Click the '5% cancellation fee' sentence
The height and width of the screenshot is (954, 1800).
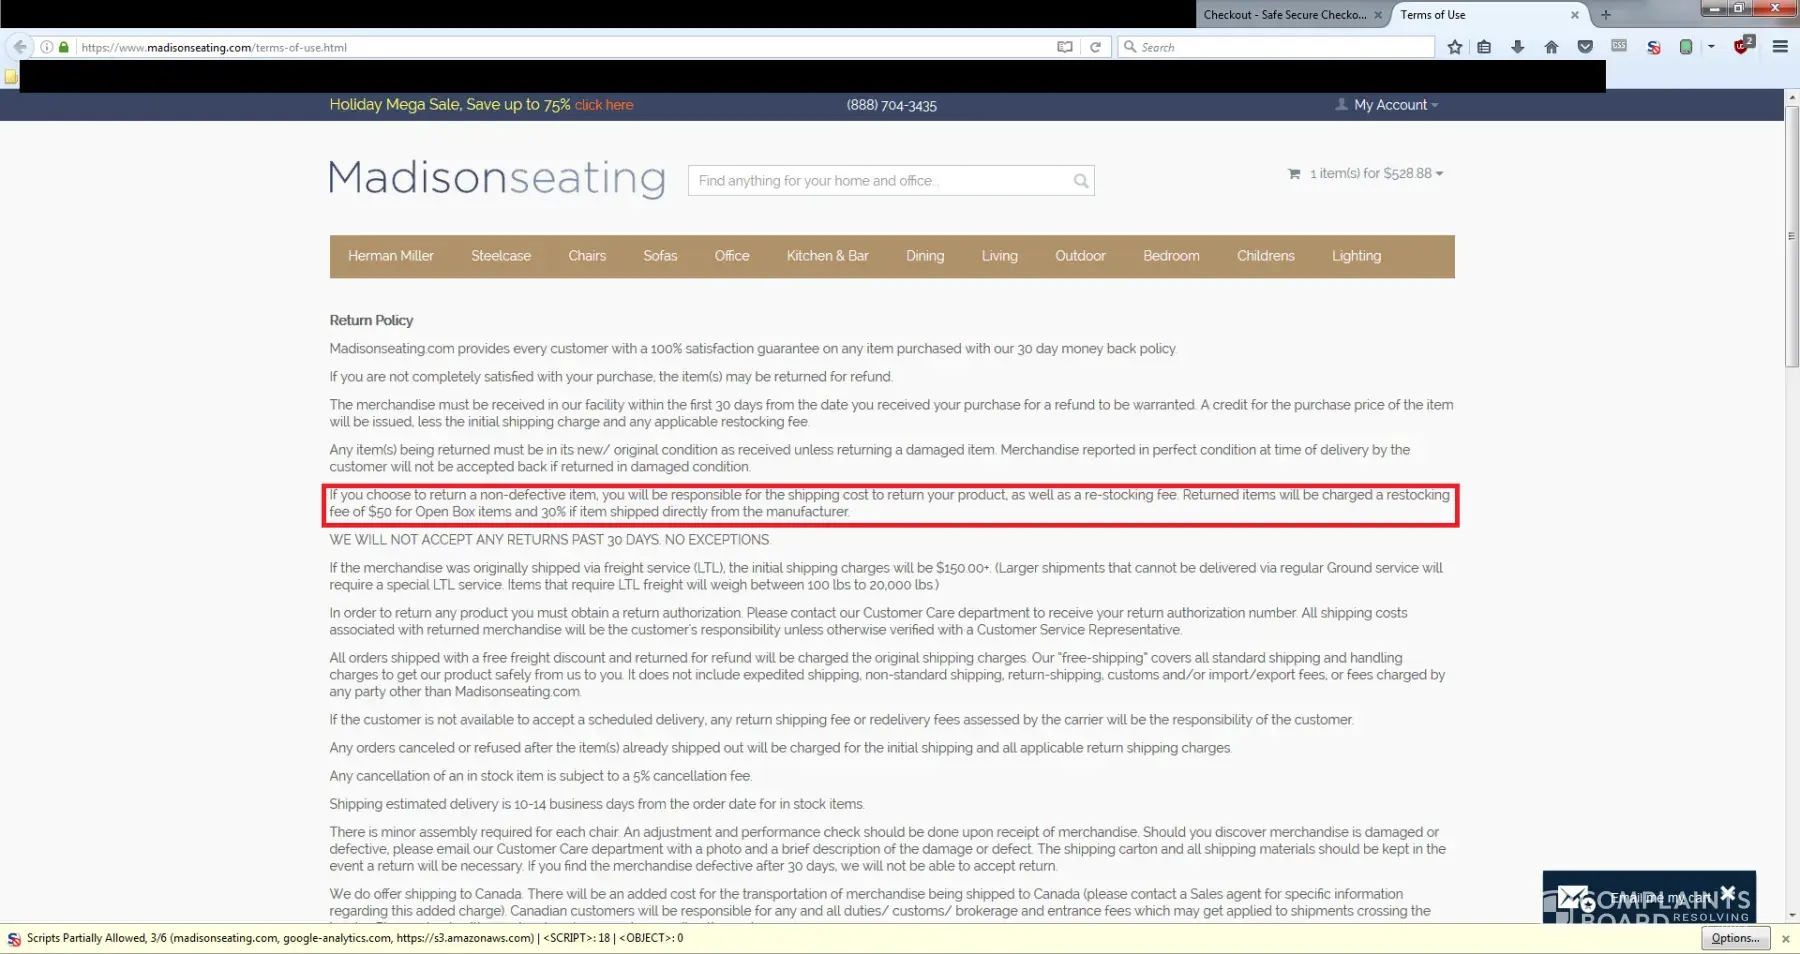[x=540, y=776]
